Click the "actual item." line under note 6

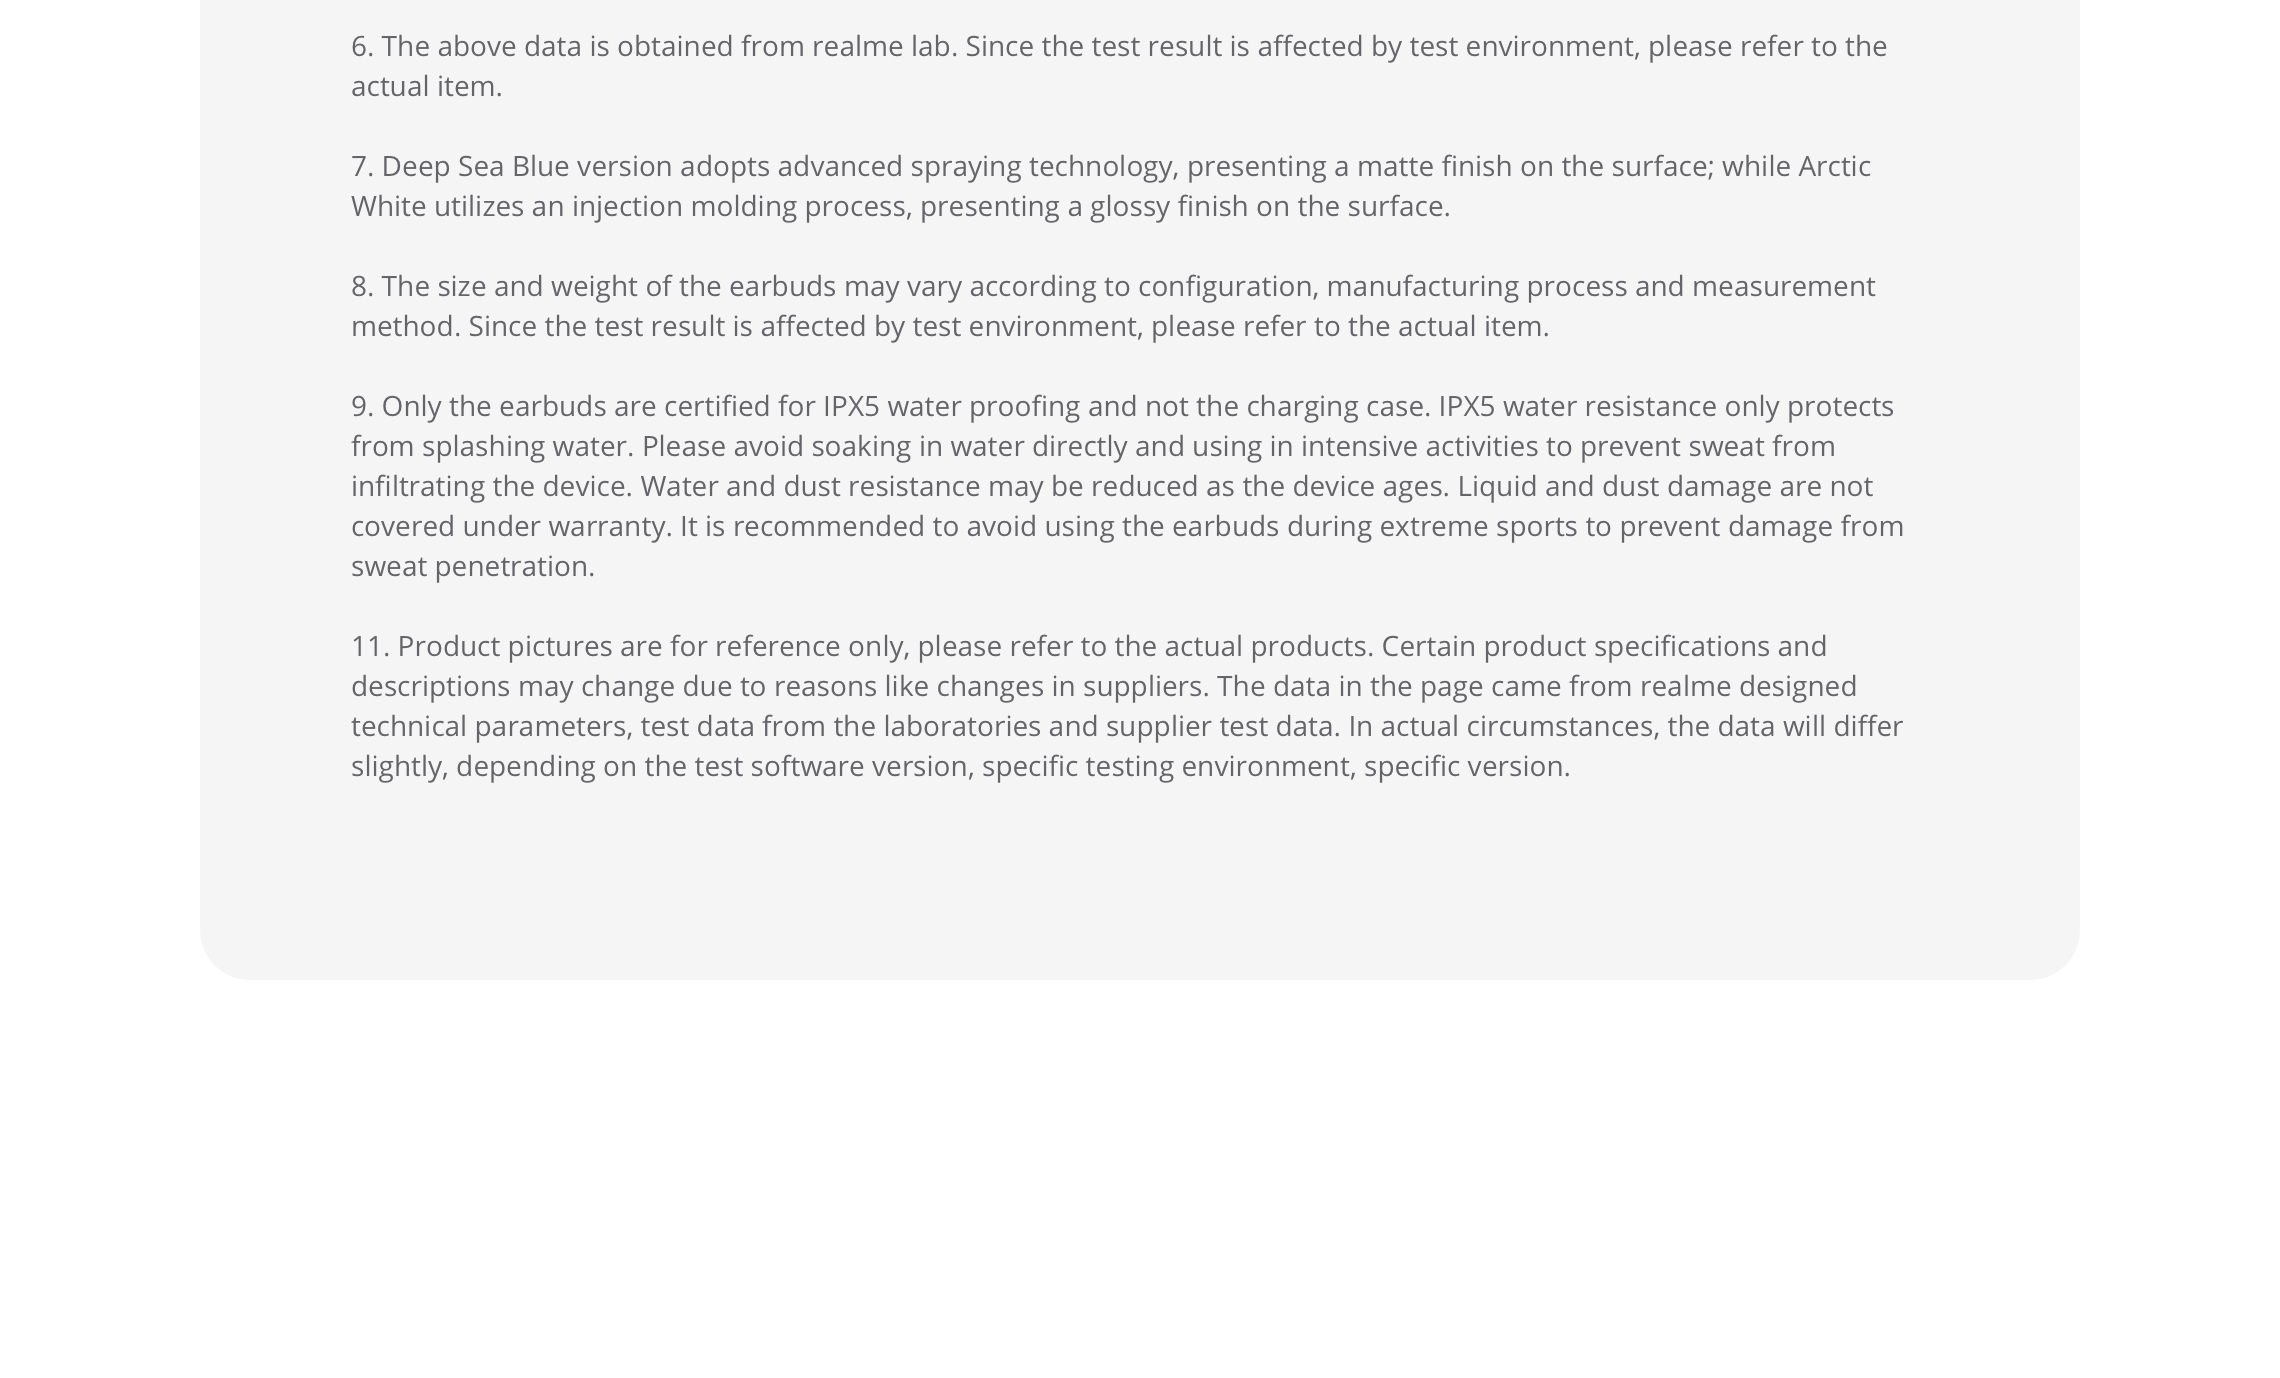(426, 87)
